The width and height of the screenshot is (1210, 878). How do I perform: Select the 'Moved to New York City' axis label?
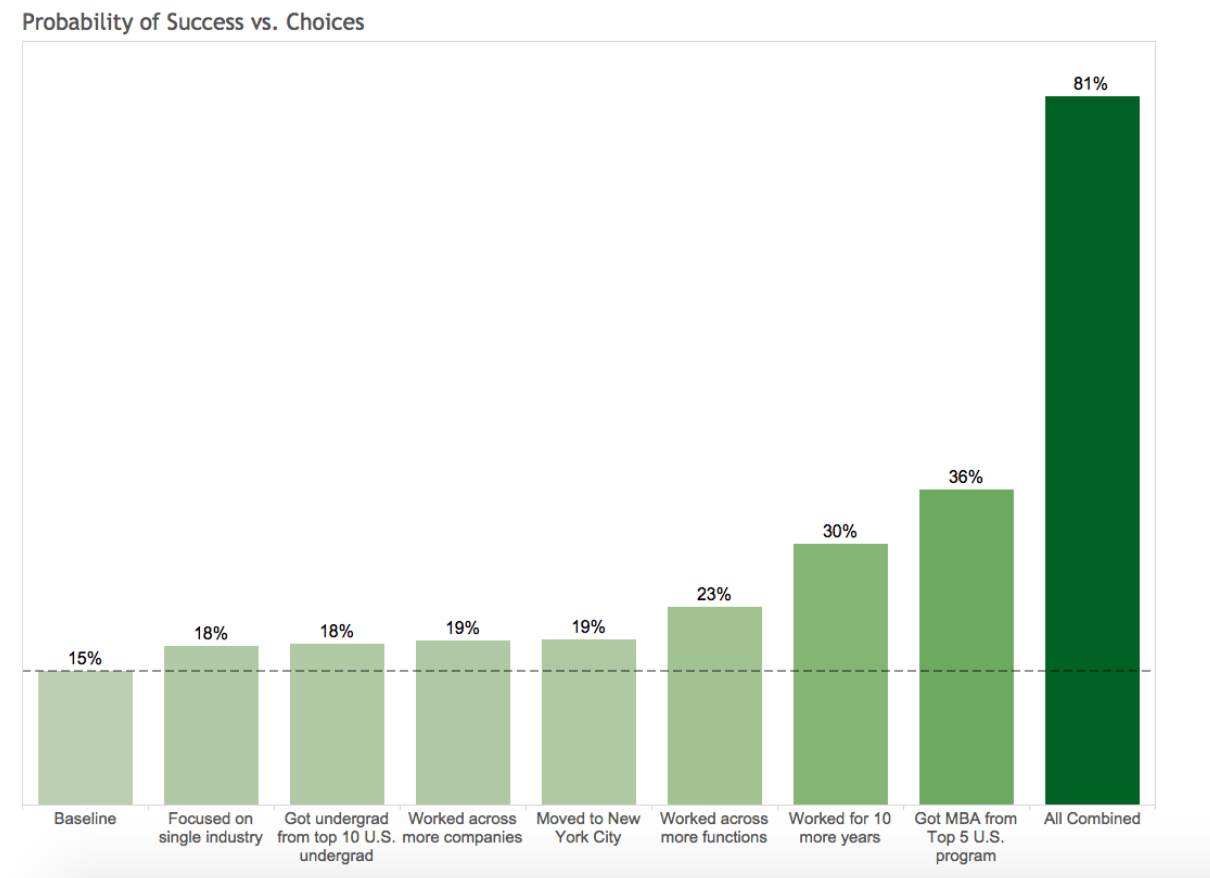[589, 828]
